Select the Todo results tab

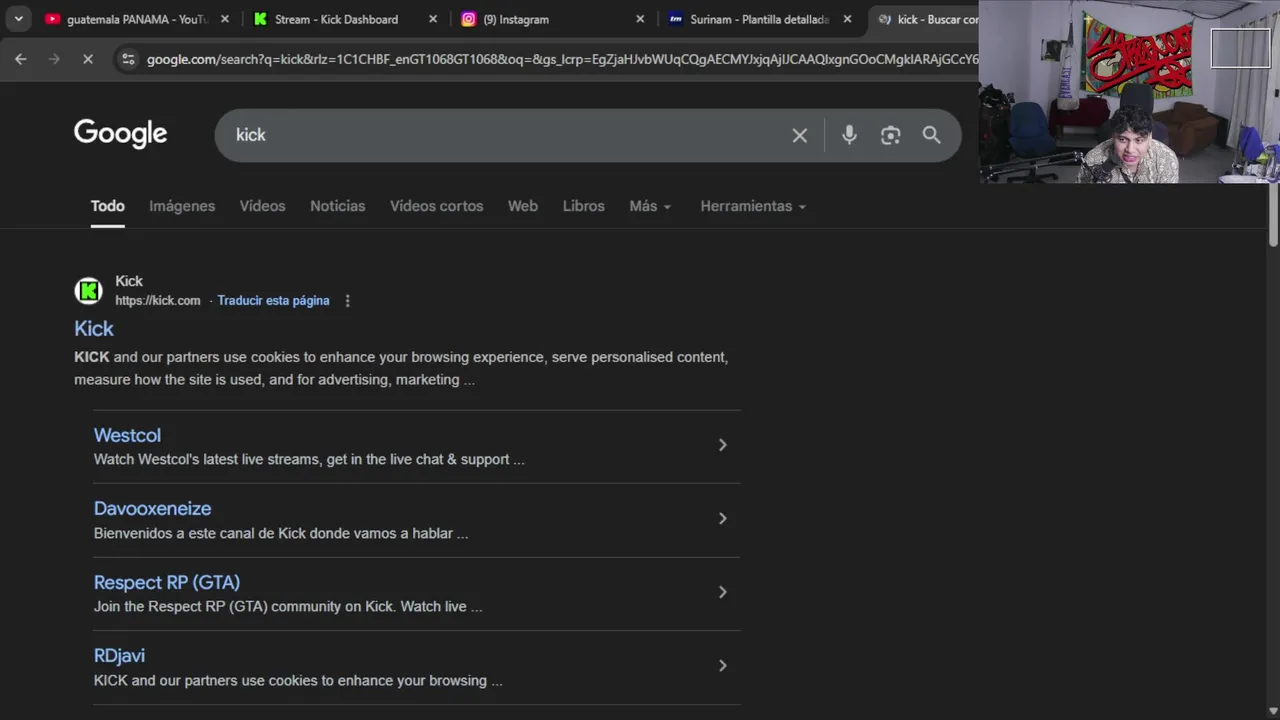coord(108,206)
